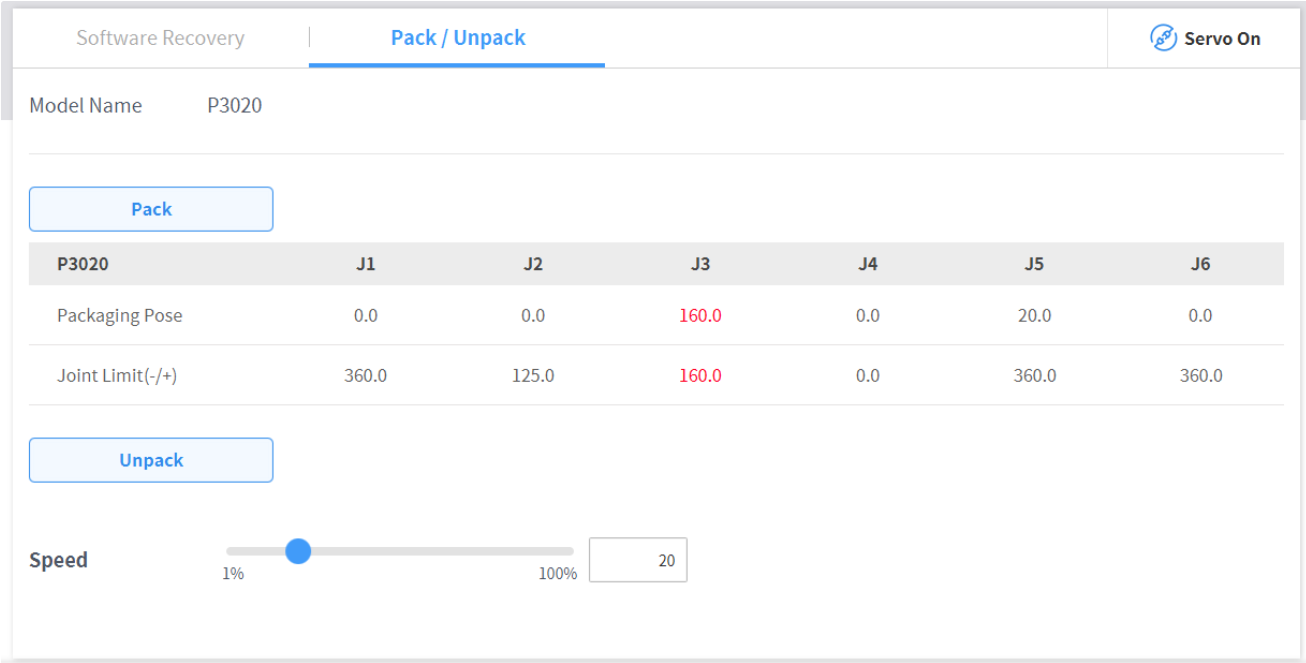Select the Pack / Unpack tab
Image resolution: width=1306 pixels, height=663 pixels.
[x=457, y=38]
